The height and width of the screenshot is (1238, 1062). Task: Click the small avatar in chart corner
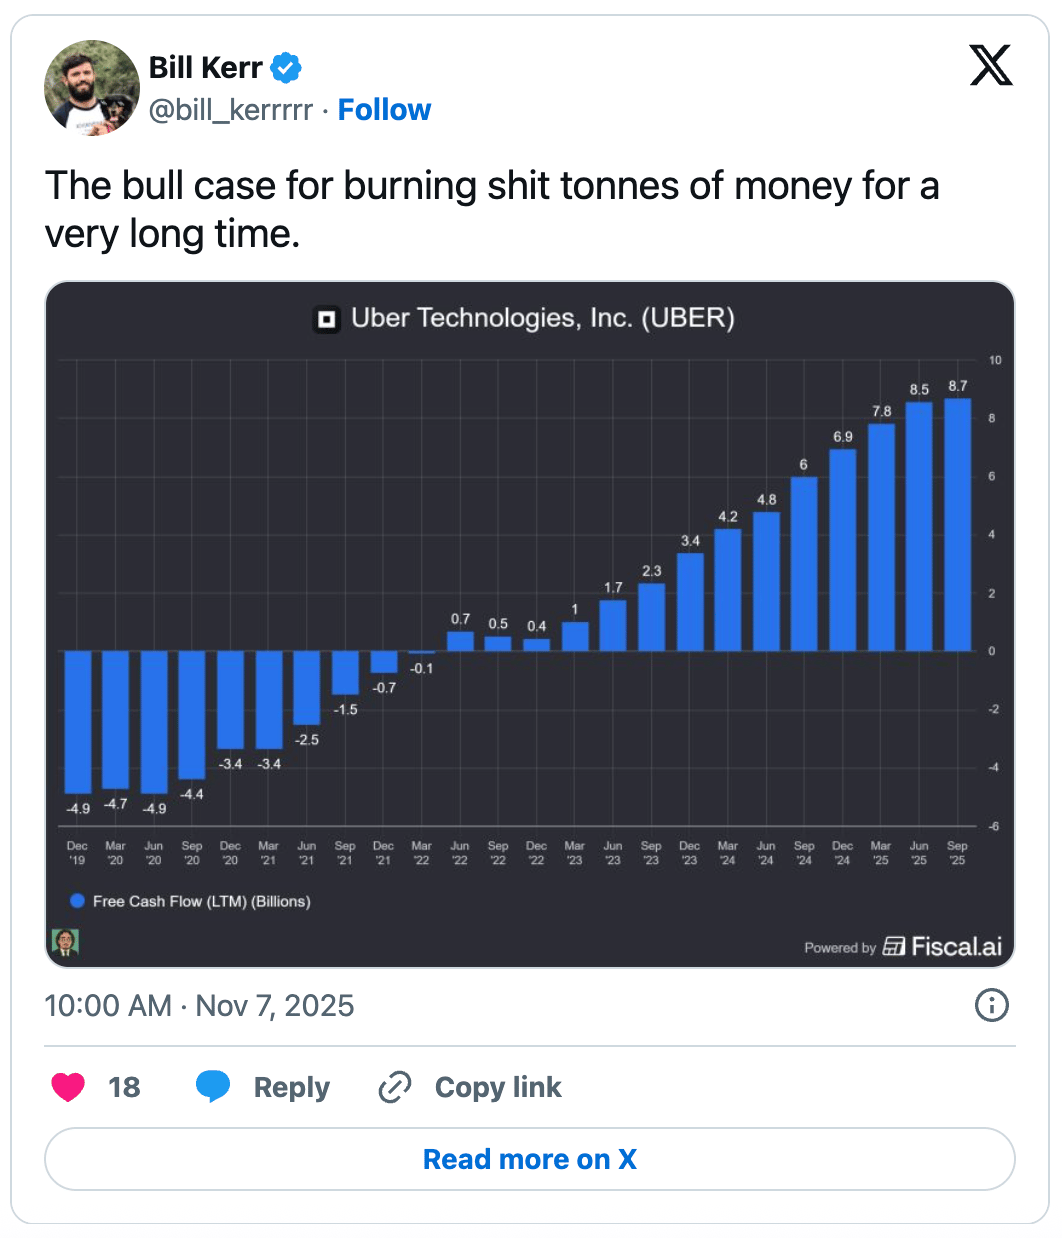[x=65, y=942]
